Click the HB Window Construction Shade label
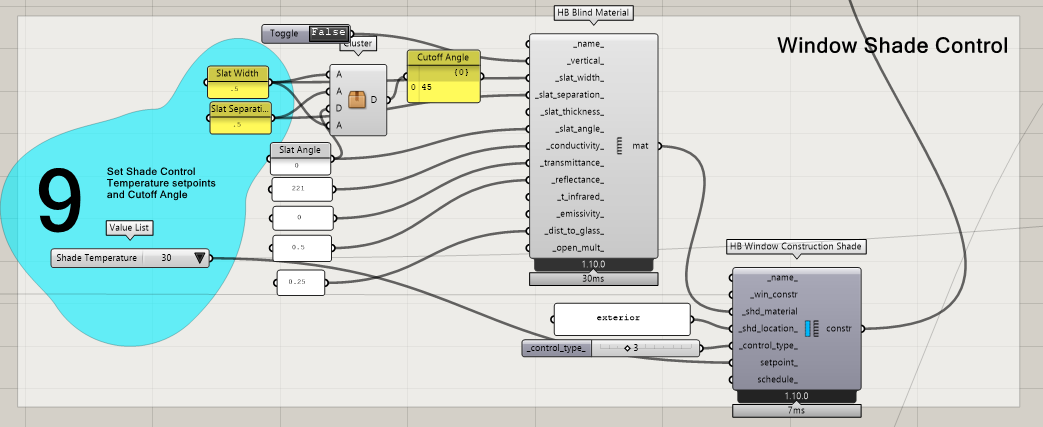Screen dimensions: 1043x427 [796, 246]
